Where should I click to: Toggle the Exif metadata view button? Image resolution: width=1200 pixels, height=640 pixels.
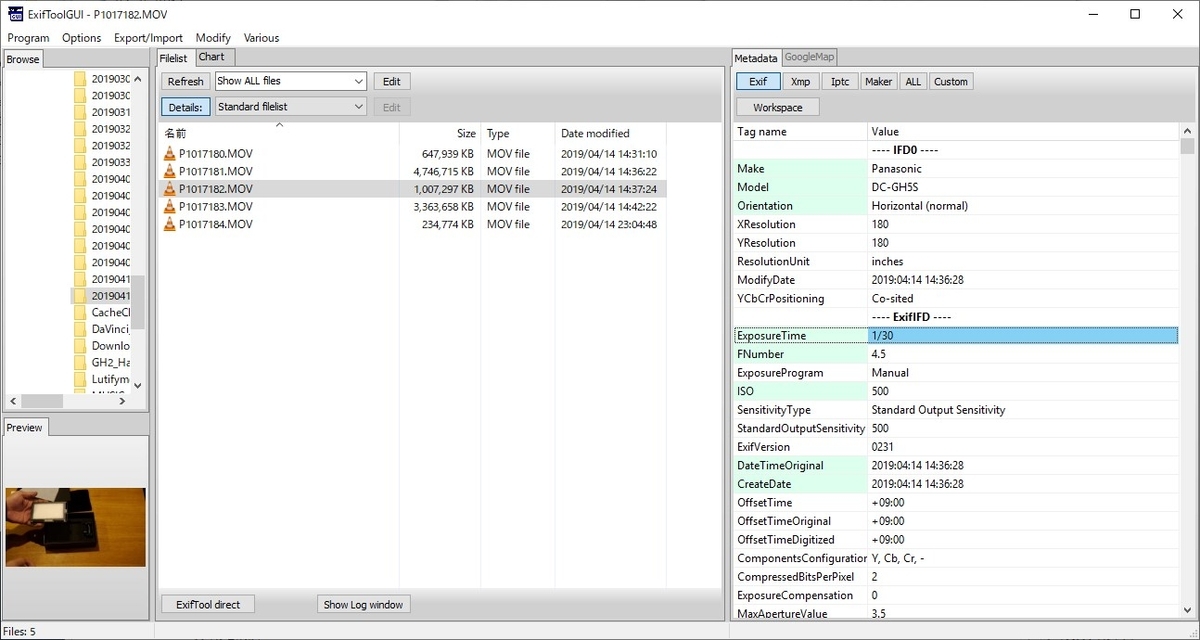tap(758, 82)
